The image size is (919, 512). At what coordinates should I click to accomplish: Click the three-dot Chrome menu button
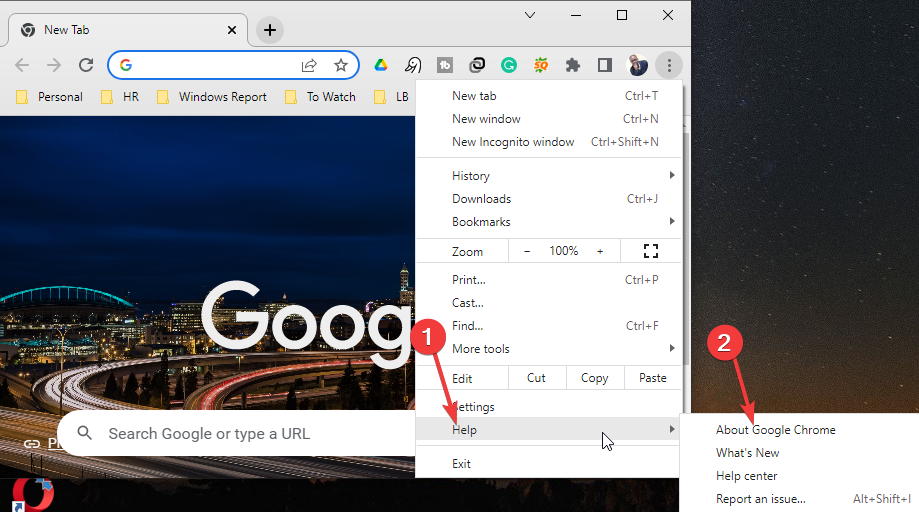click(x=669, y=65)
